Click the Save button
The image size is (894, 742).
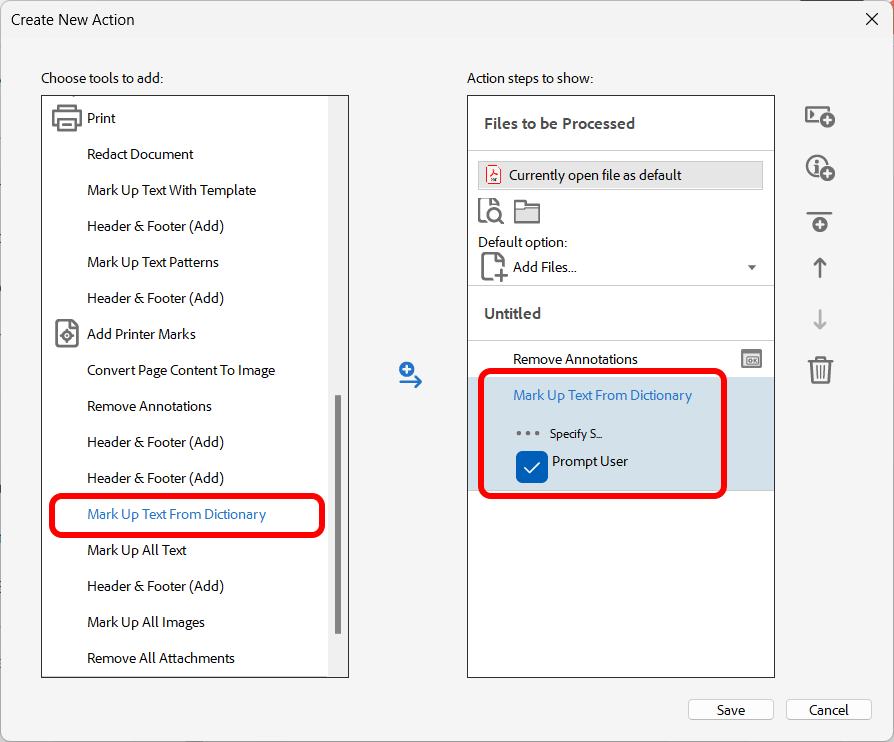tap(730, 710)
